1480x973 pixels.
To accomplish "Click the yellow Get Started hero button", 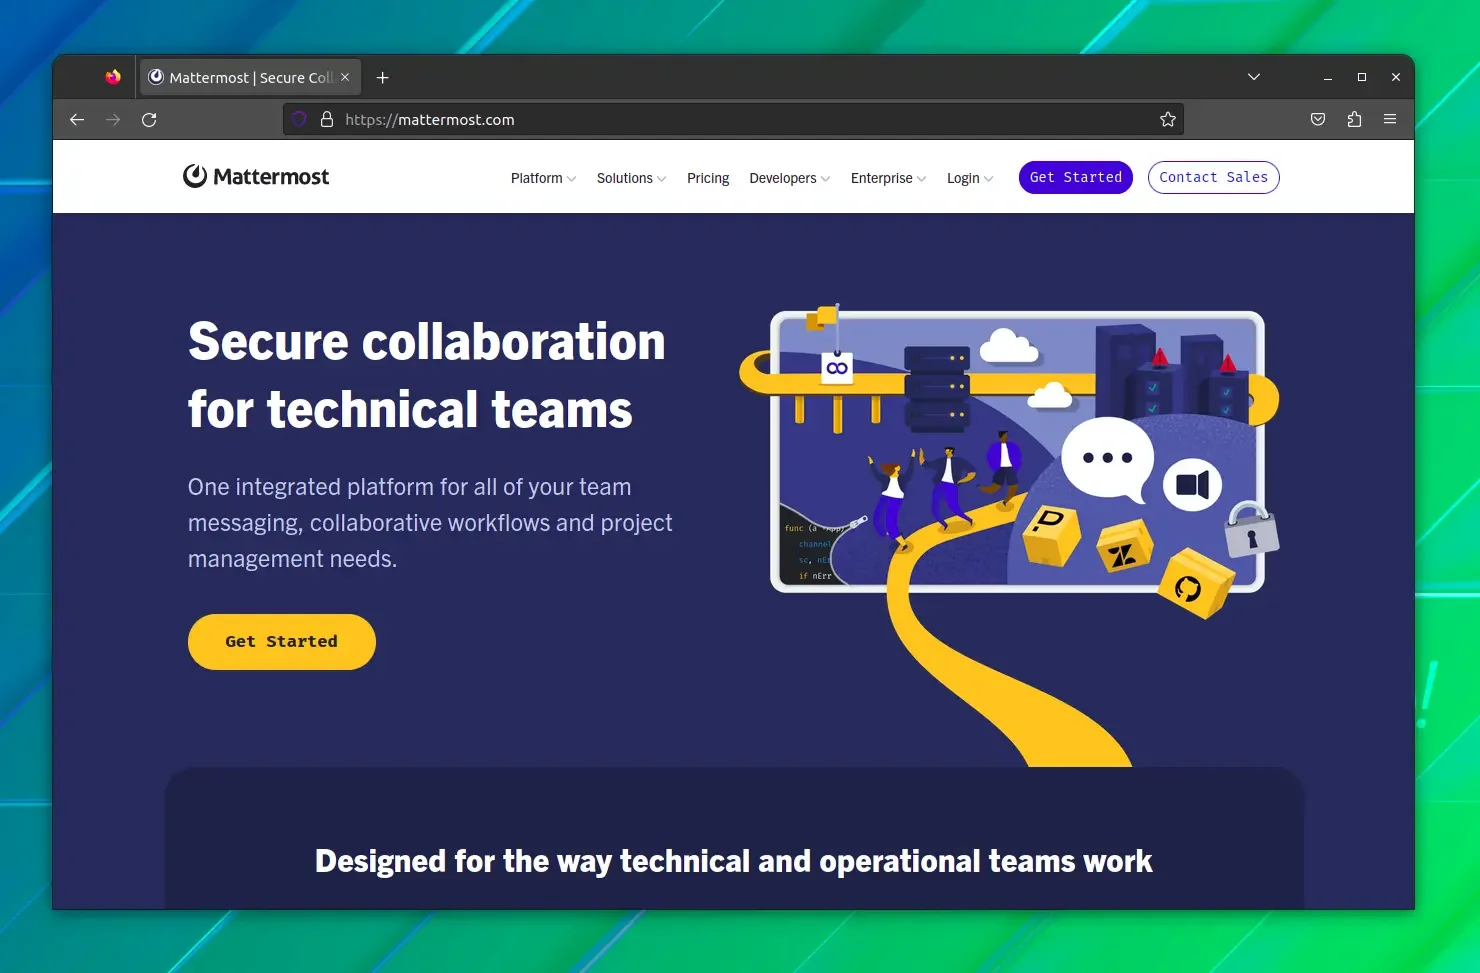I will [x=282, y=642].
